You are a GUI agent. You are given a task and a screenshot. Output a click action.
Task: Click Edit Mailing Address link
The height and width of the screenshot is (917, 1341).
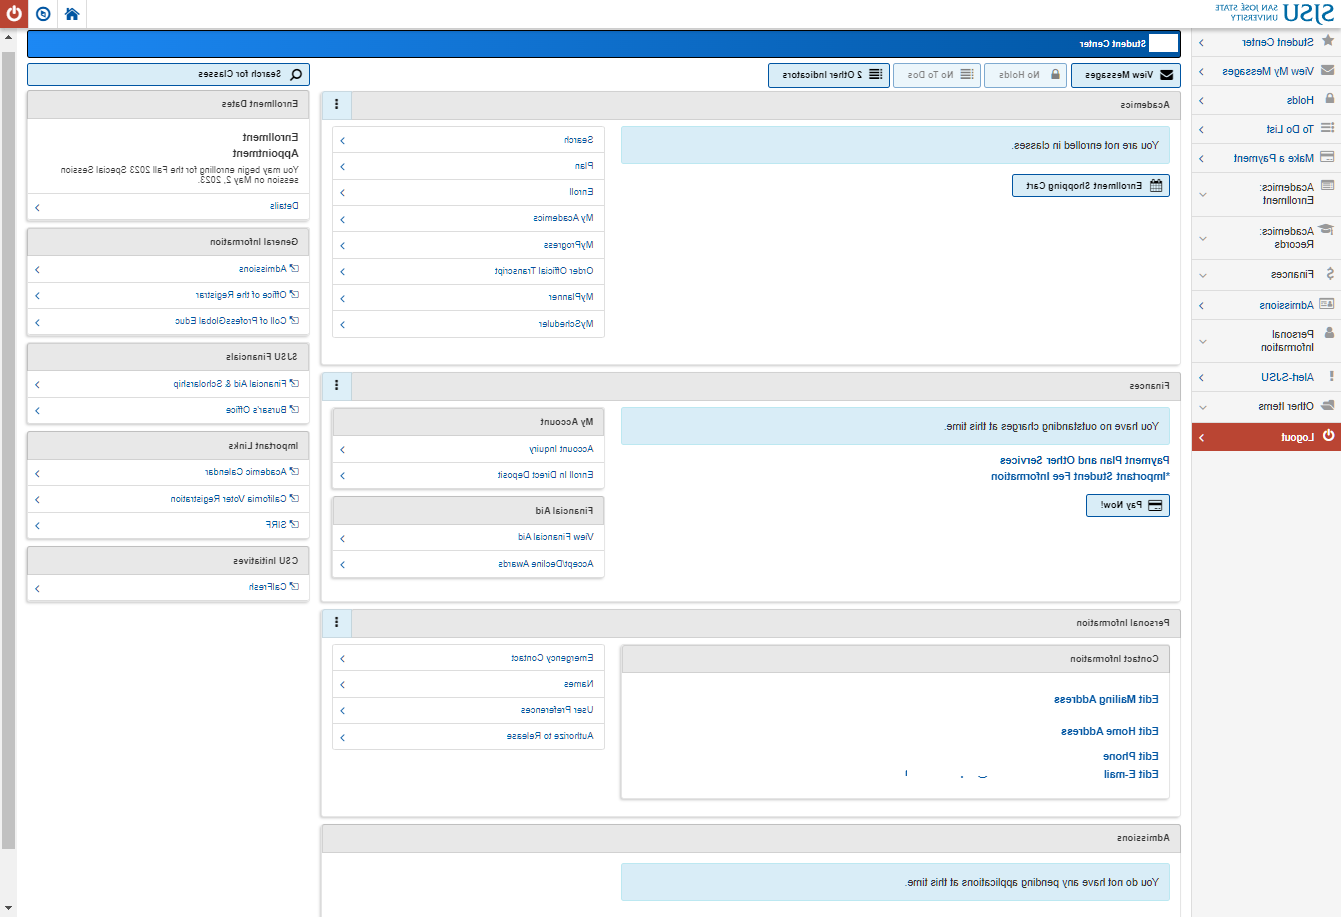click(x=1106, y=699)
